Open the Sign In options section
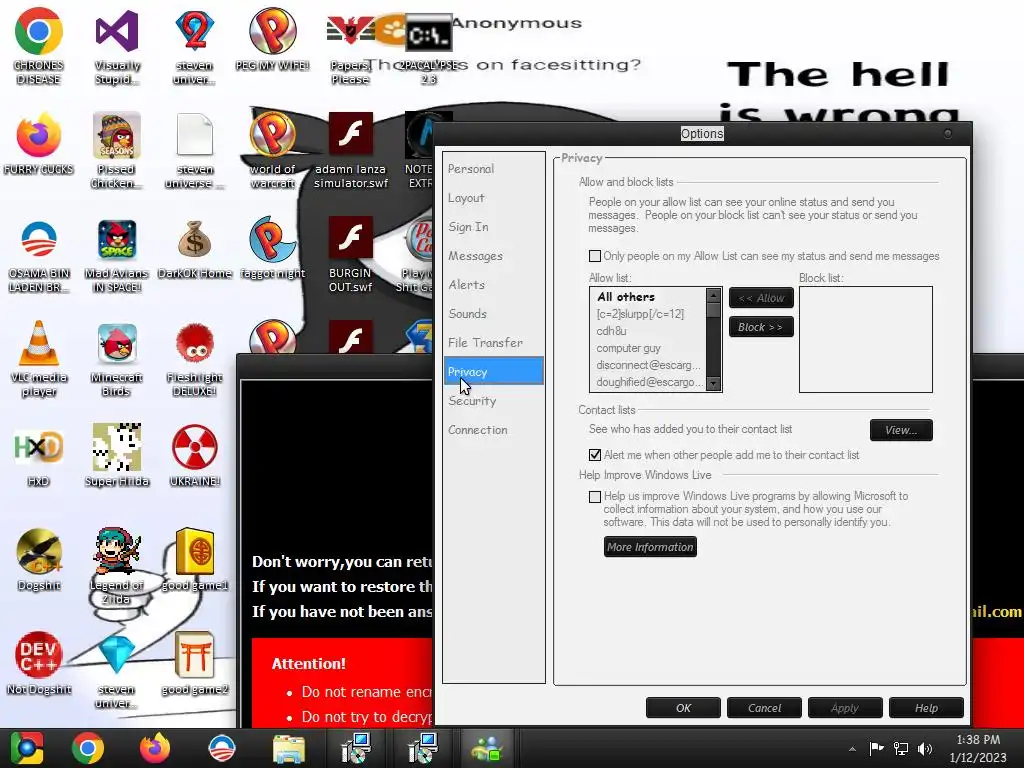Image resolution: width=1024 pixels, height=768 pixels. [x=493, y=227]
